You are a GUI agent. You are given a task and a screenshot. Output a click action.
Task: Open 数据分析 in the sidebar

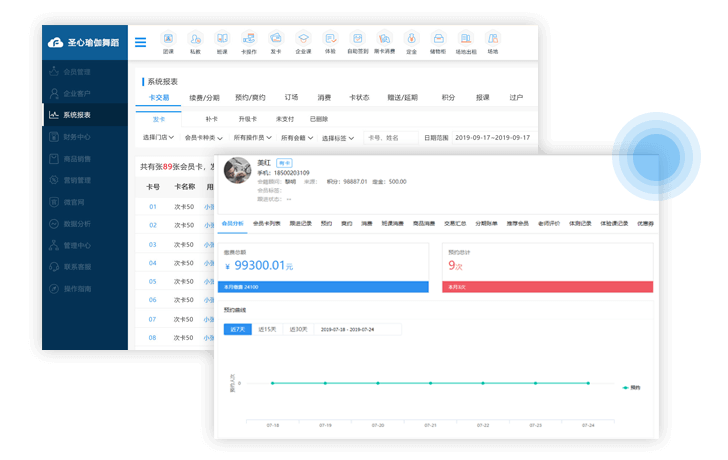click(84, 224)
